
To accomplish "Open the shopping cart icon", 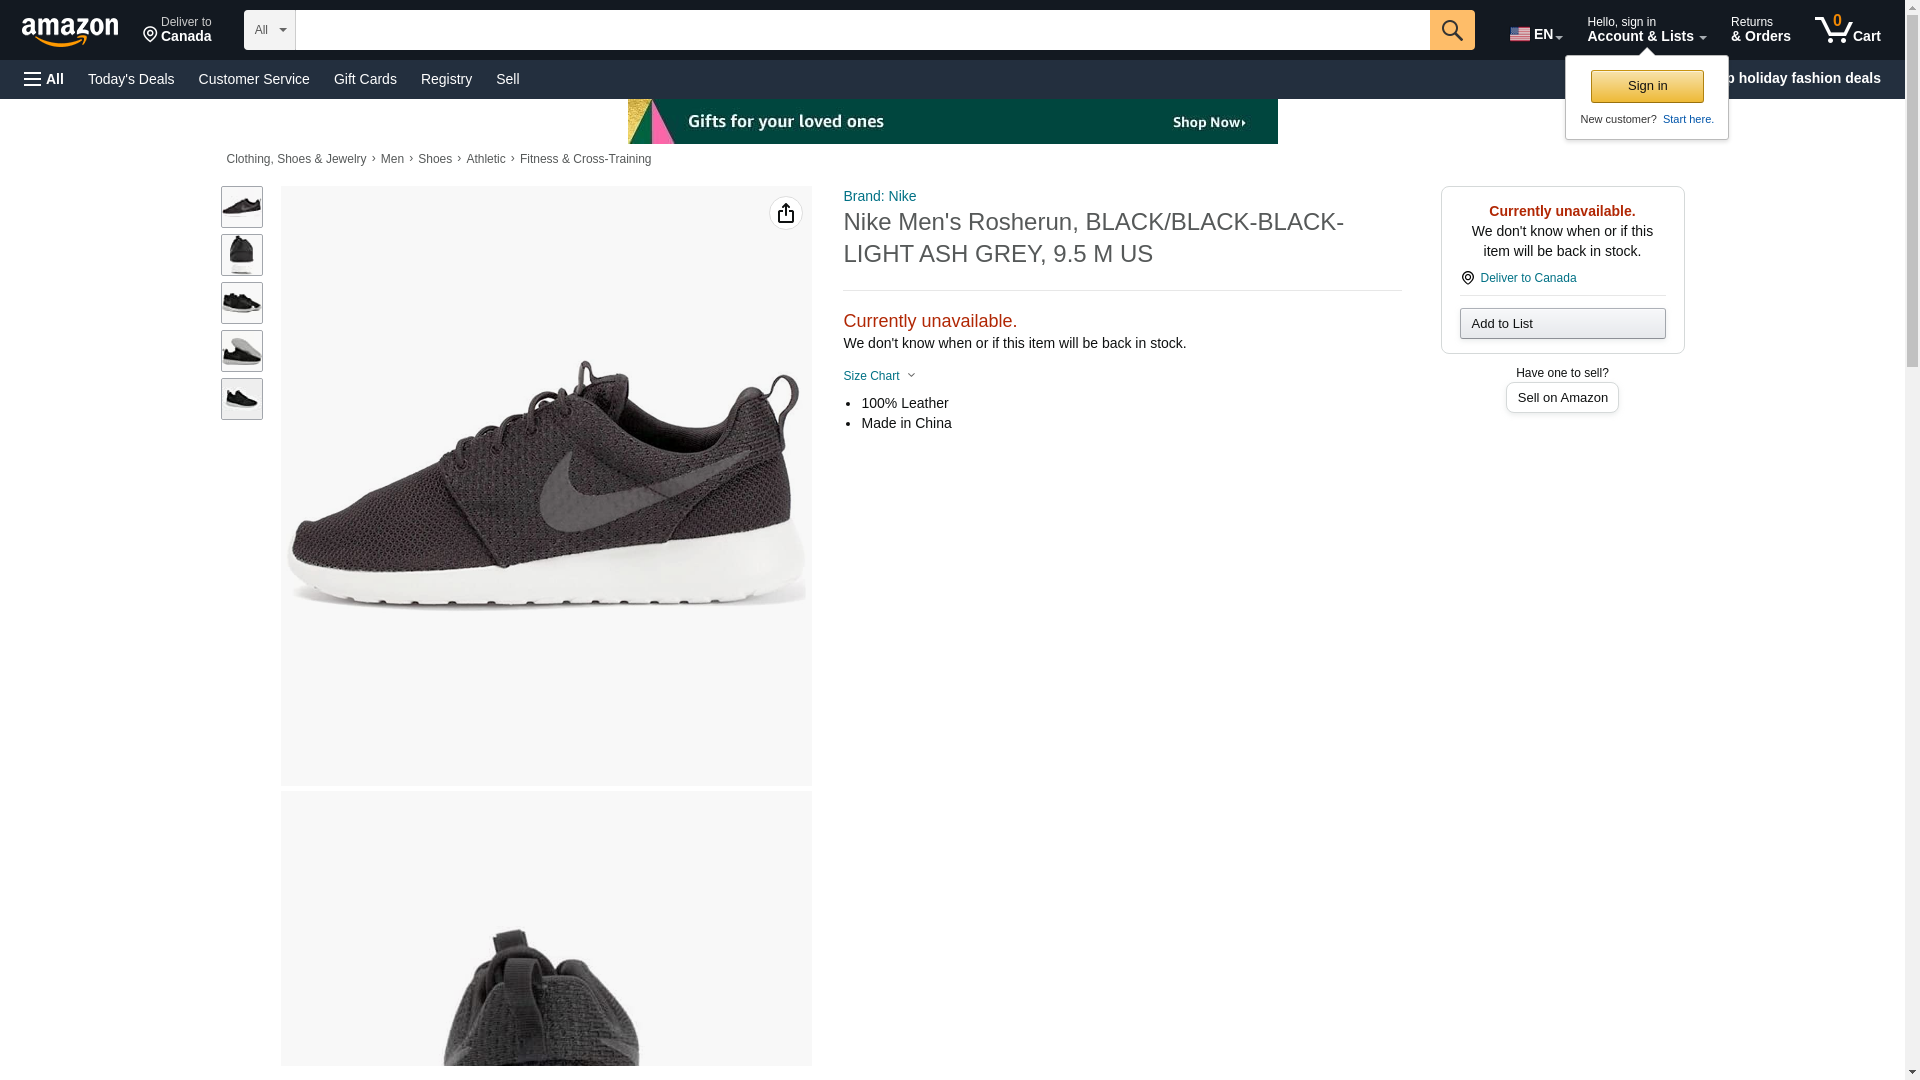I will point(1847,30).
